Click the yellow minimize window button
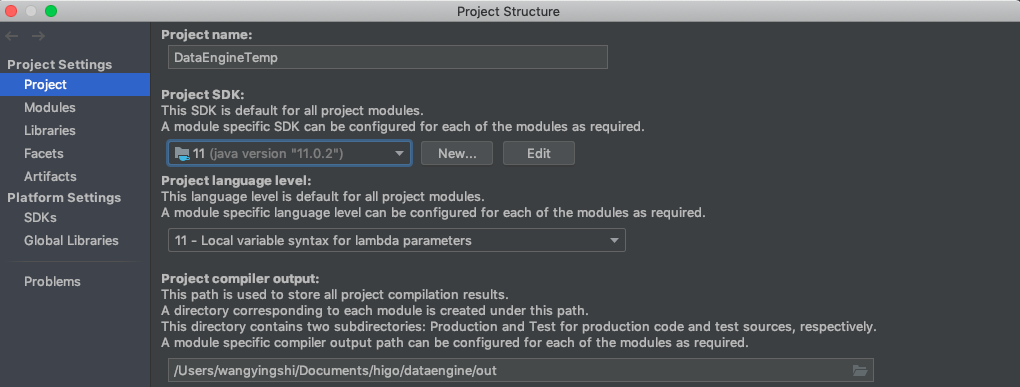Image resolution: width=1020 pixels, height=387 pixels. (x=31, y=11)
